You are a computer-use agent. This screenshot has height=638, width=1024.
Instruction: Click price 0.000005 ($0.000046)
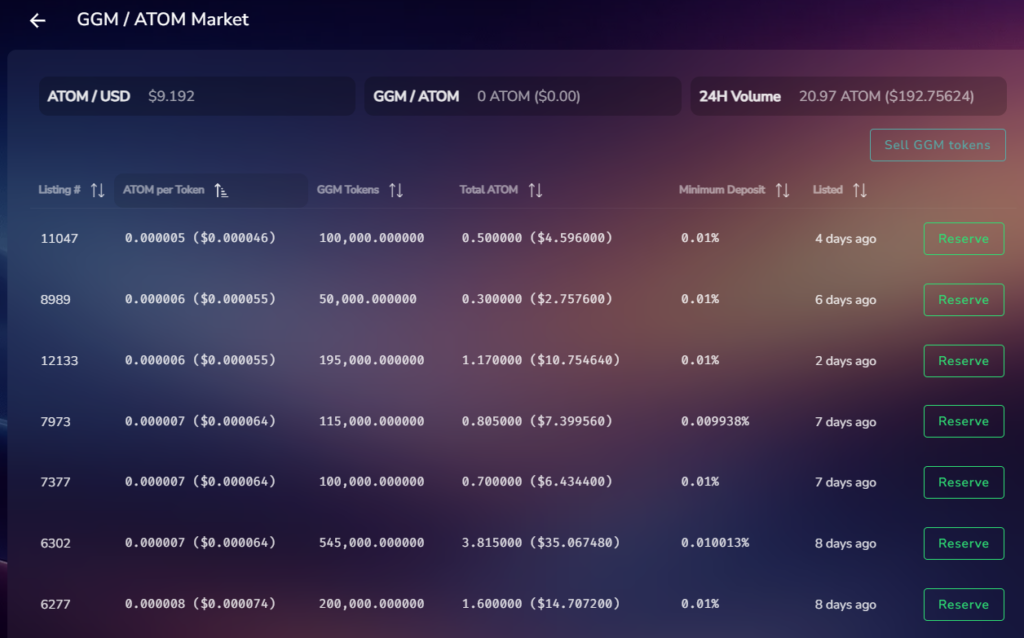(x=200, y=238)
